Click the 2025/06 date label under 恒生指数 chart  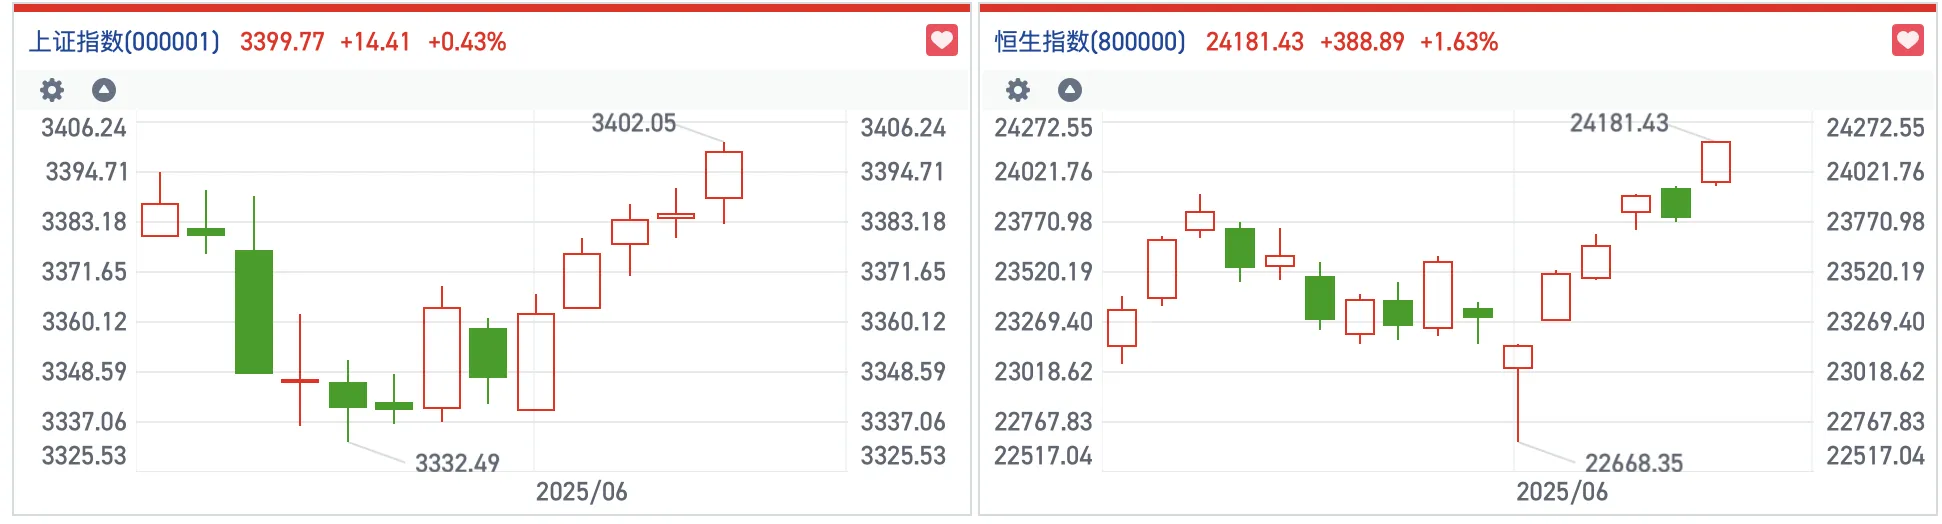(x=1562, y=492)
